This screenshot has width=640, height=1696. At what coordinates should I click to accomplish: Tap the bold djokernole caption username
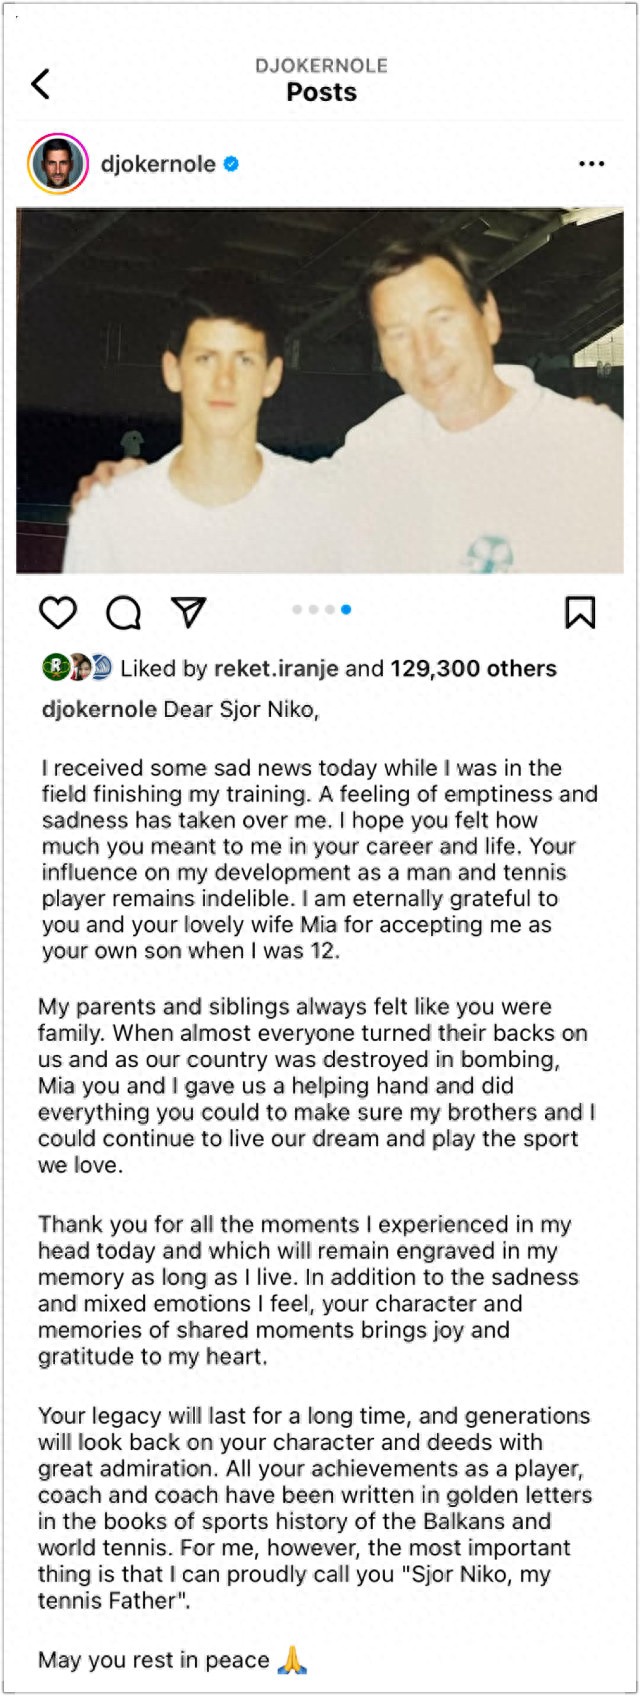(99, 710)
